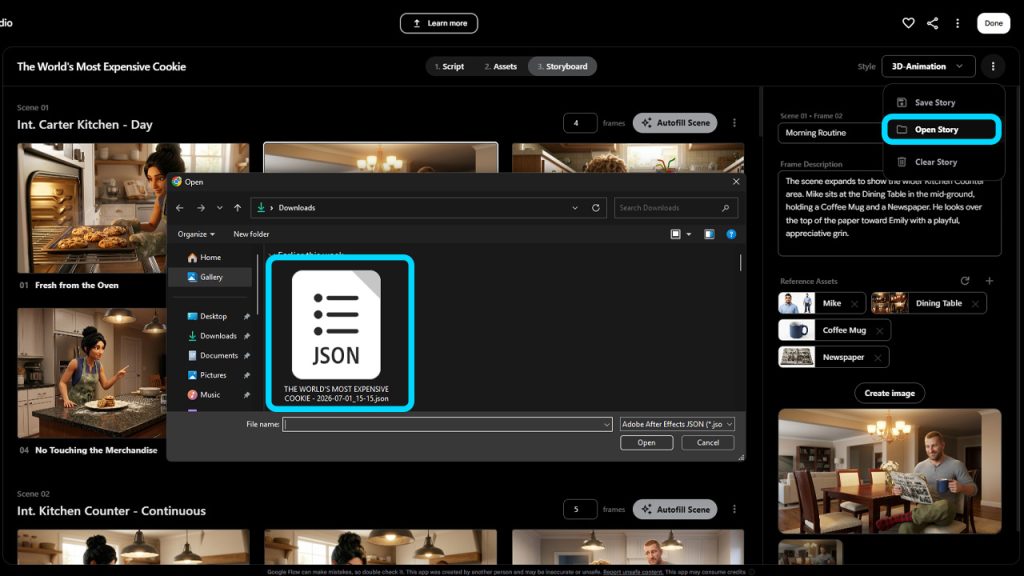Open the file dialog help icon
This screenshot has width=1024, height=576.
tap(731, 234)
